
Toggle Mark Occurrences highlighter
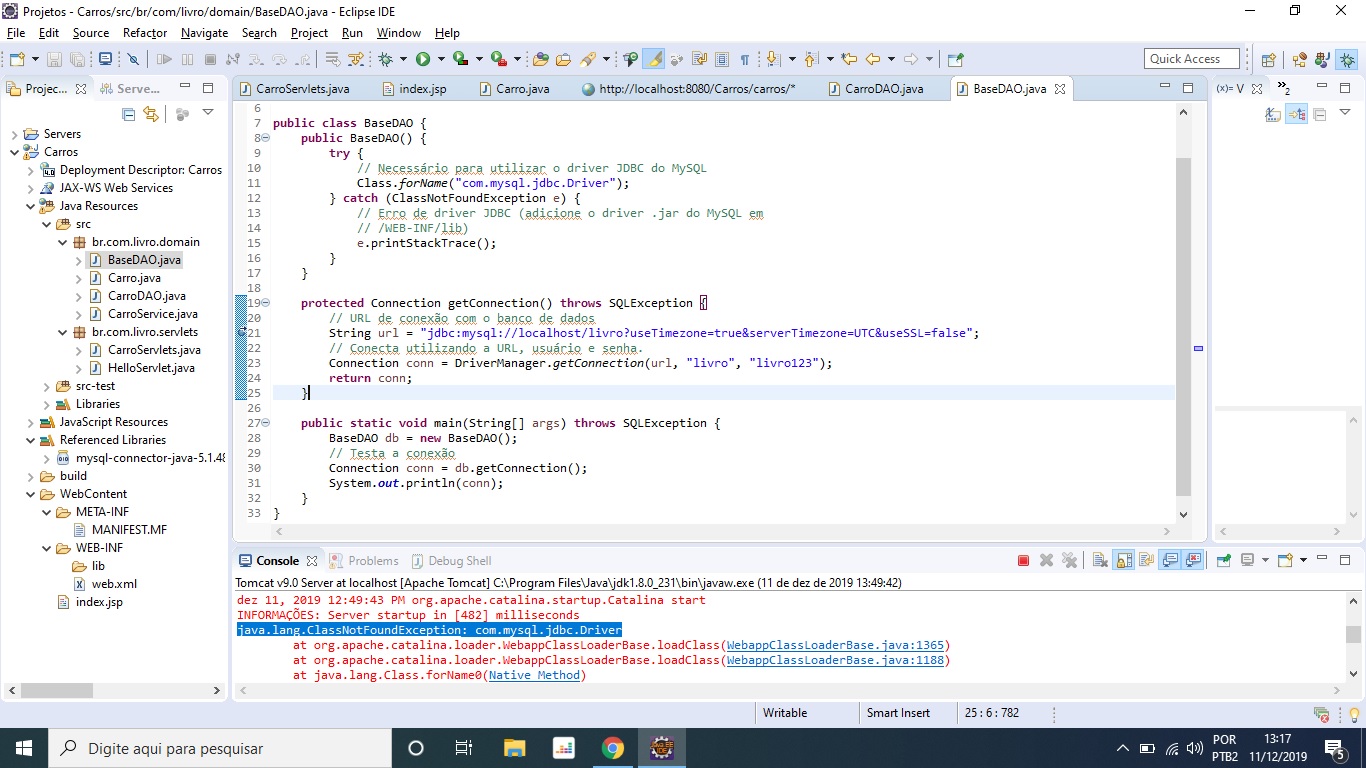tap(653, 59)
